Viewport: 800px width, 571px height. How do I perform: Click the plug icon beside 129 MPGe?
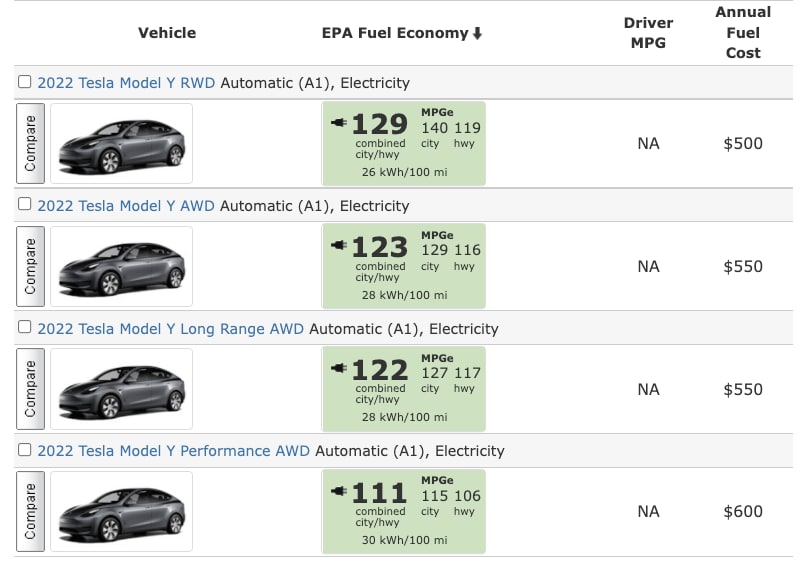click(339, 122)
